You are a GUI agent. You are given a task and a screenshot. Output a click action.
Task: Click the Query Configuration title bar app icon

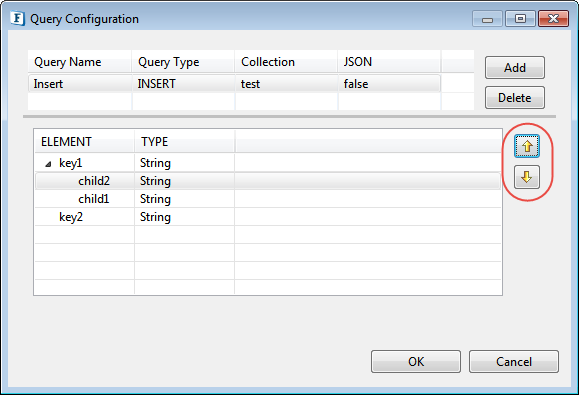(x=17, y=18)
